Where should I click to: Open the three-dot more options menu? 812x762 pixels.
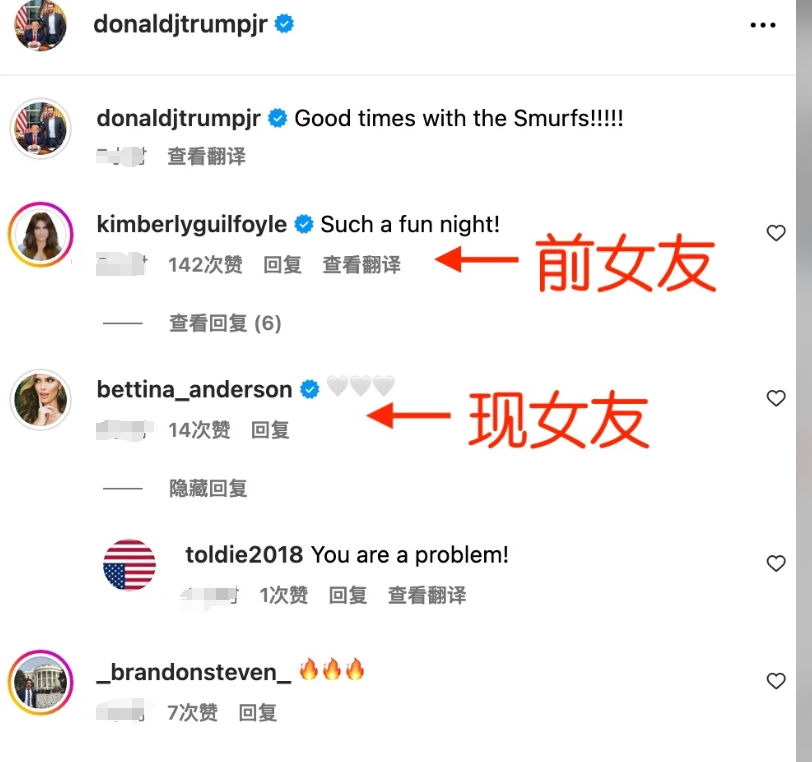[x=763, y=25]
